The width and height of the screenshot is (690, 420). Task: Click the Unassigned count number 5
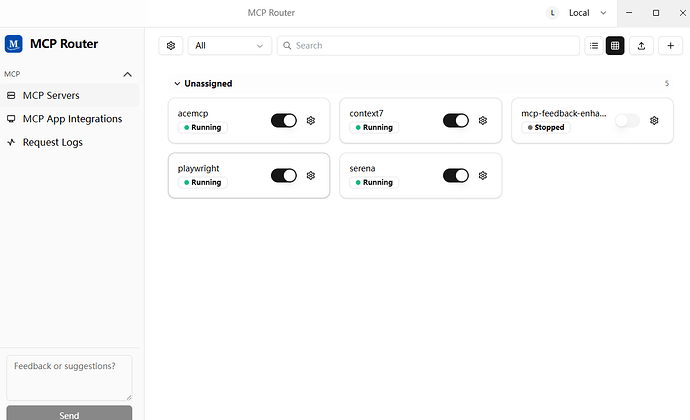(x=667, y=84)
